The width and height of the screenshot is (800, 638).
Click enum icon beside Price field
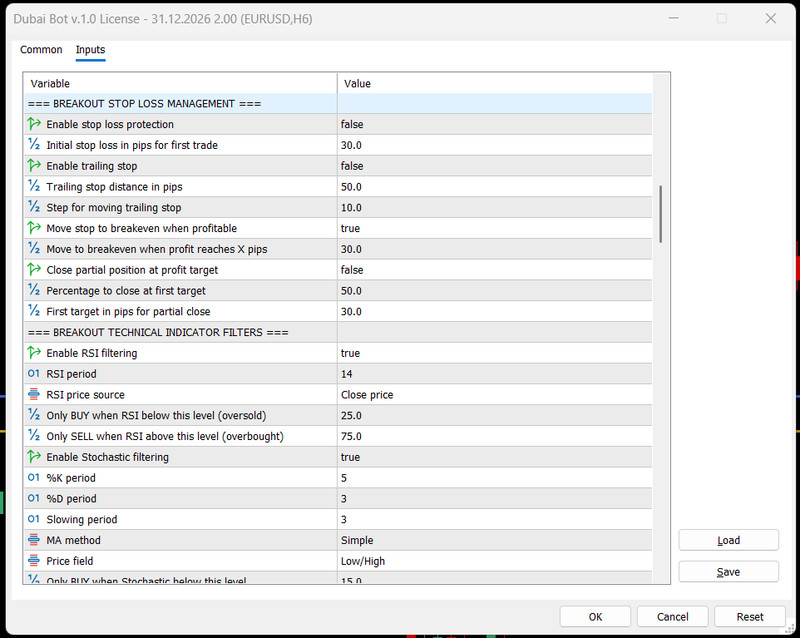click(34, 561)
